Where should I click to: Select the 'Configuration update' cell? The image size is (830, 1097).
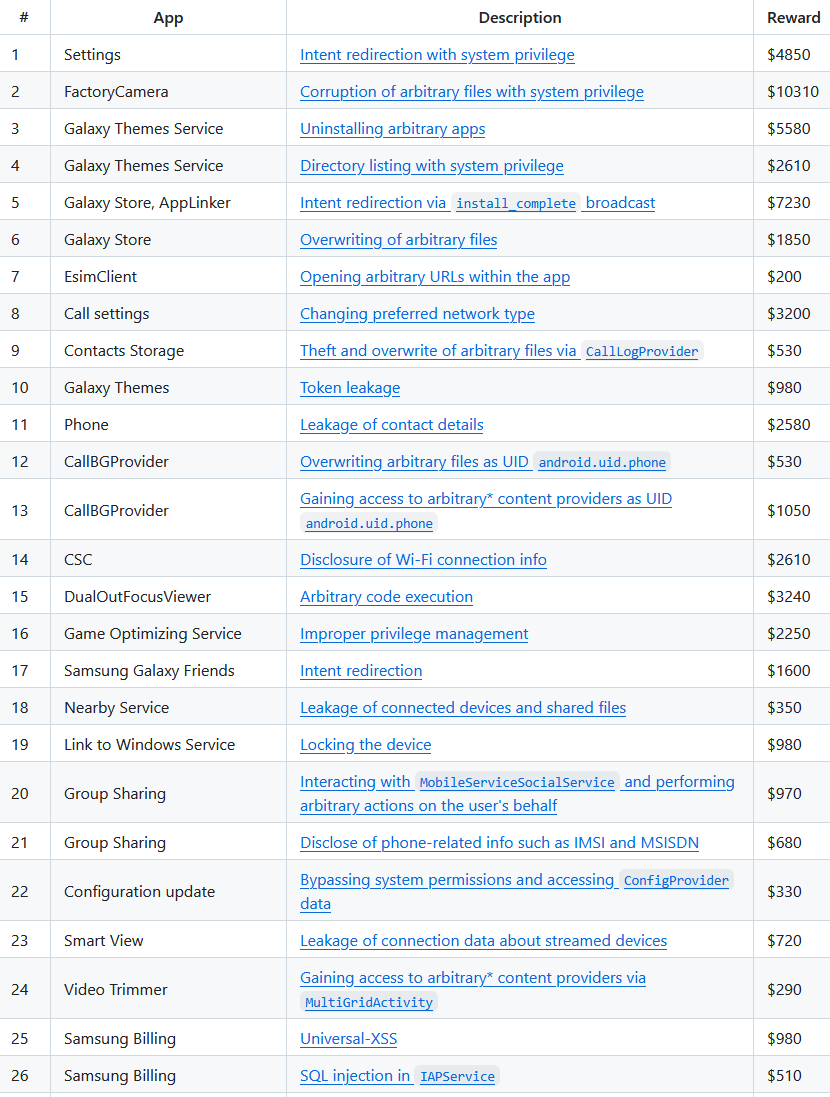(169, 892)
